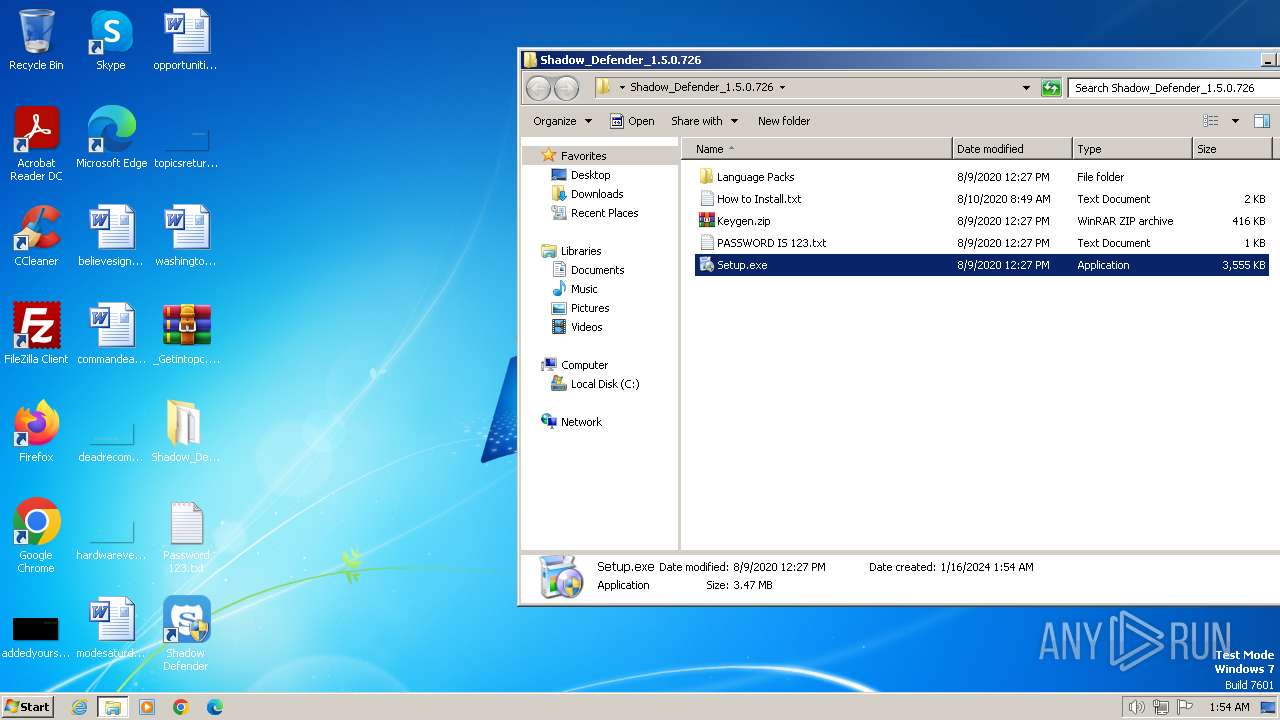Viewport: 1280px width, 720px height.
Task: Select the washingto... Word document icon
Action: (186, 236)
